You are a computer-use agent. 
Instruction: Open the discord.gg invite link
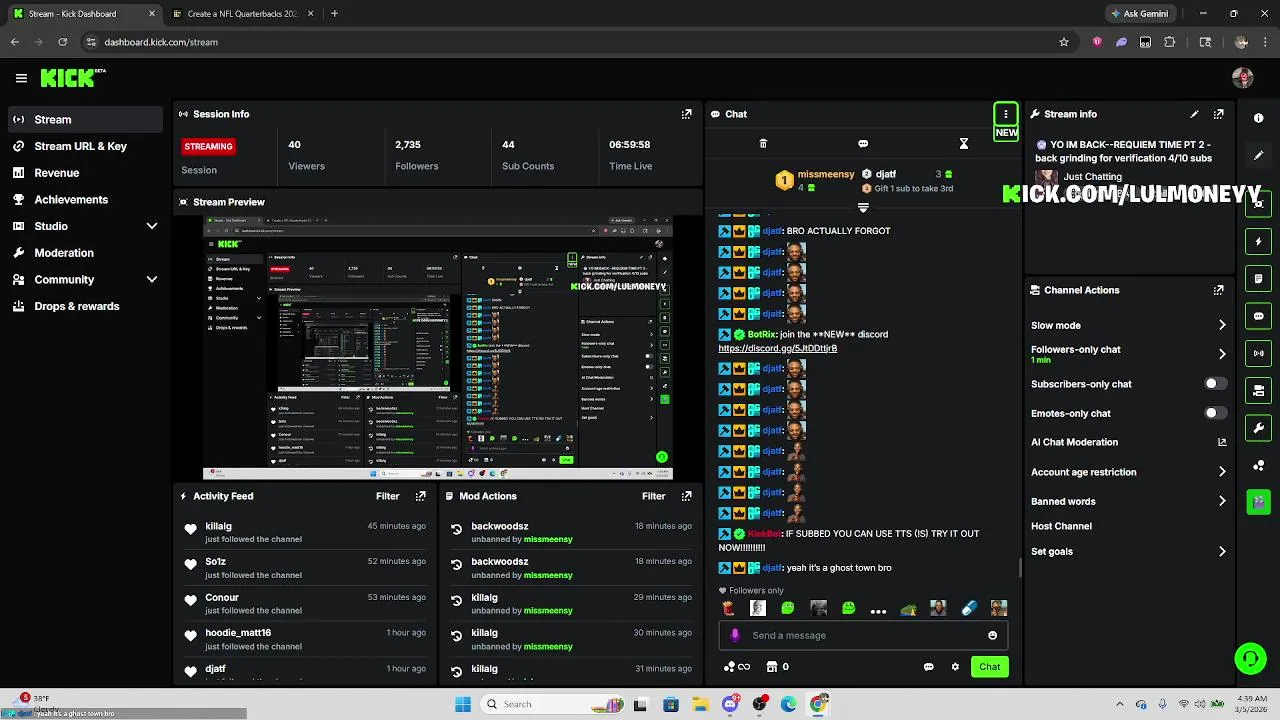click(777, 348)
